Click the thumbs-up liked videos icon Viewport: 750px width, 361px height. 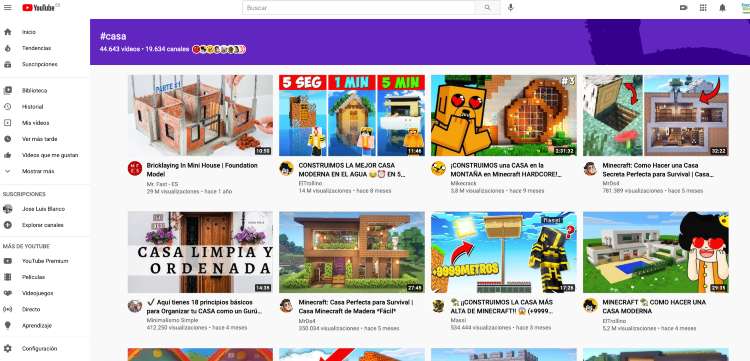click(8, 155)
